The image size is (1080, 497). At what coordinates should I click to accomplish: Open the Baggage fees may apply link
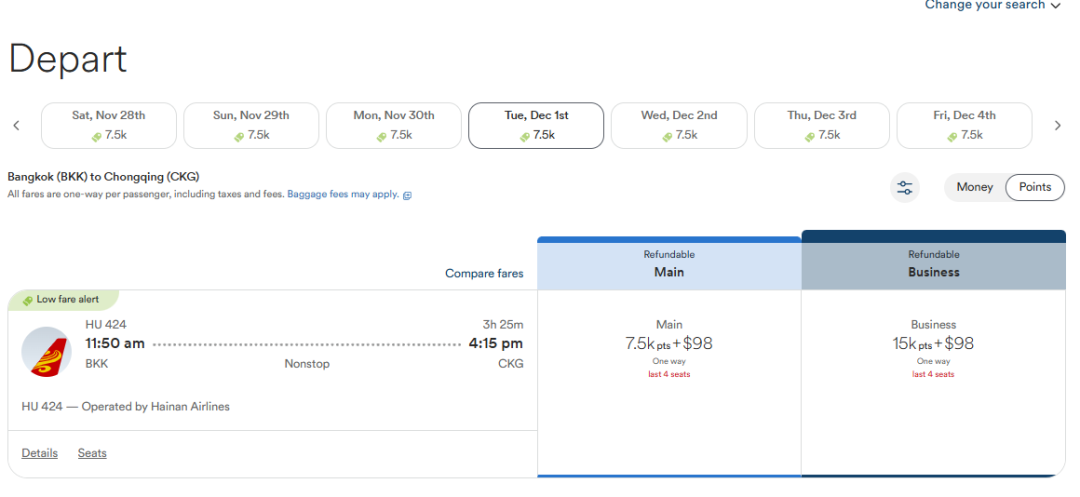349,195
